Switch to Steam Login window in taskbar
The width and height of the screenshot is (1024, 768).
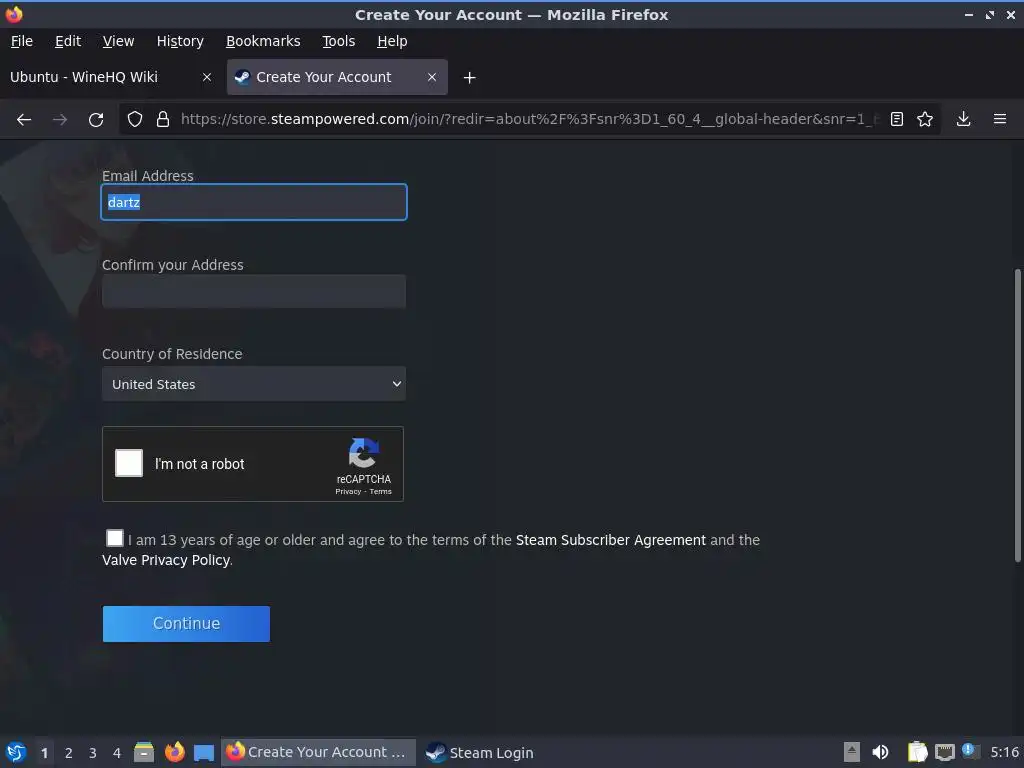click(481, 752)
